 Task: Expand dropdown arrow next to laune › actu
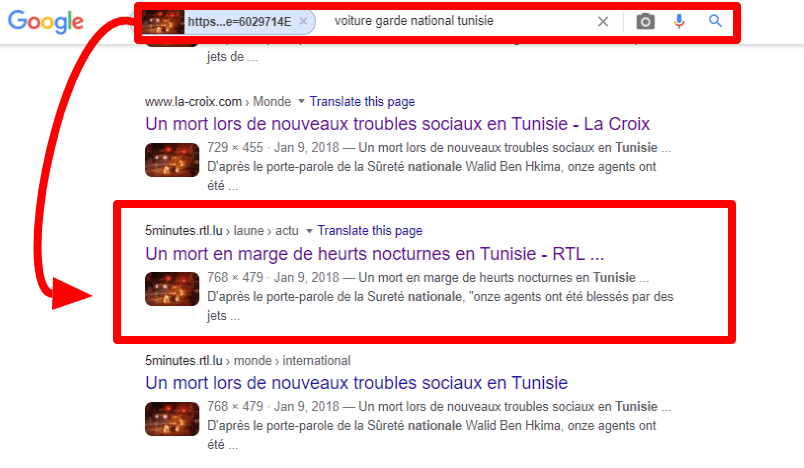click(310, 231)
